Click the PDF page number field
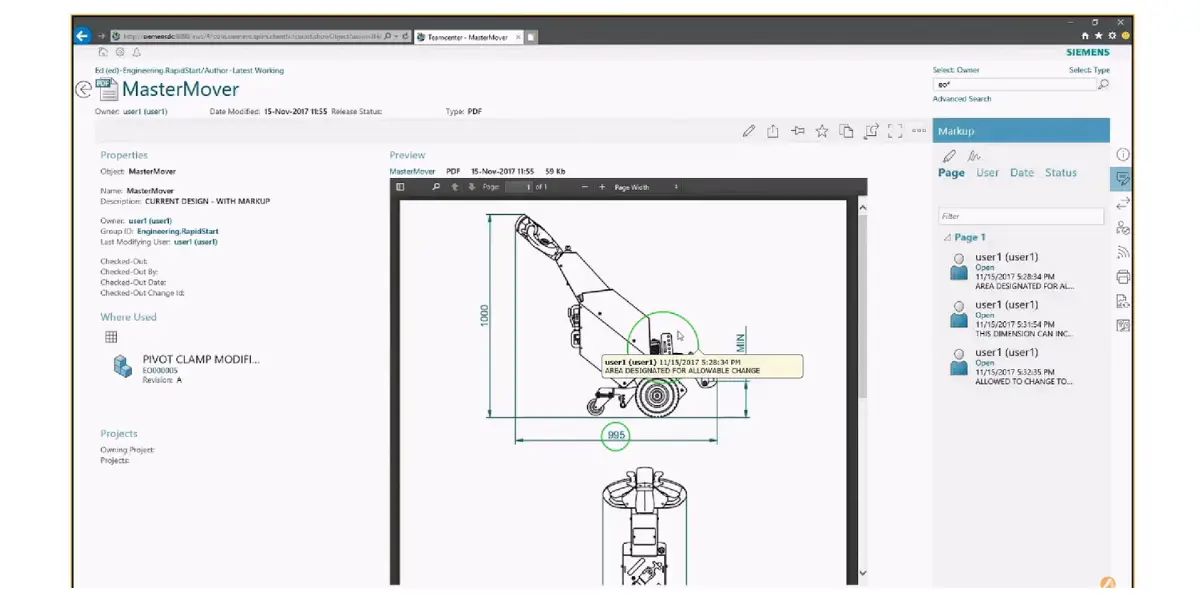 tap(518, 187)
